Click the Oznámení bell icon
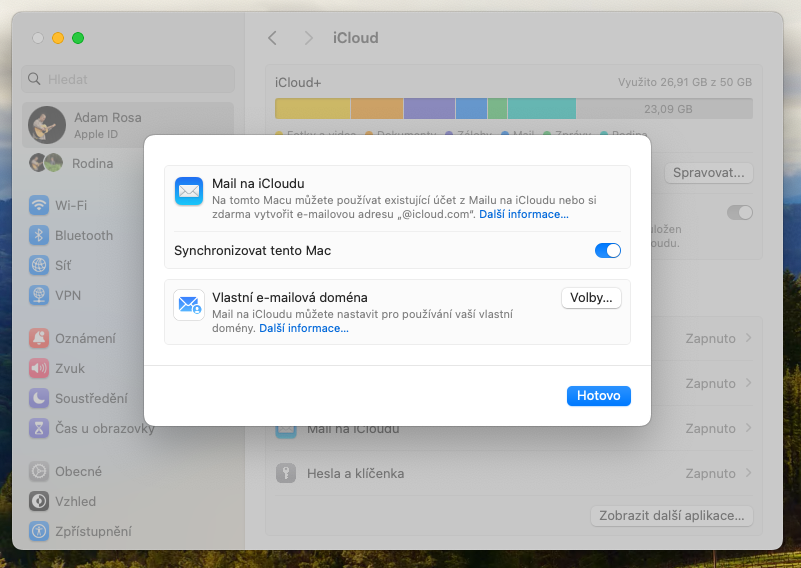The height and width of the screenshot is (568, 801). pos(39,338)
